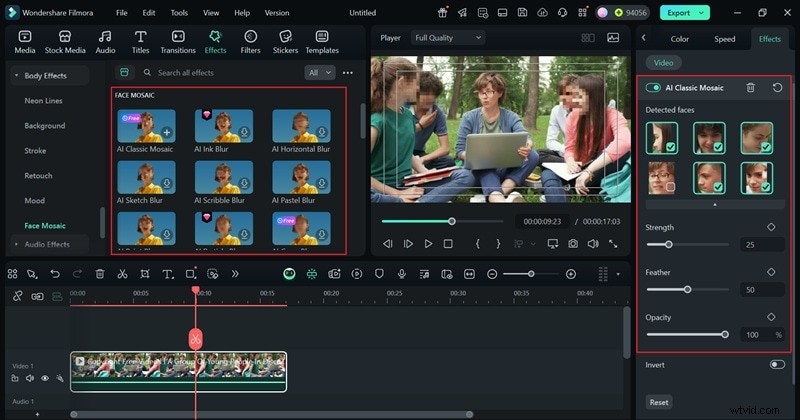The height and width of the screenshot is (420, 800).
Task: Open the Titles panel
Action: (140, 42)
